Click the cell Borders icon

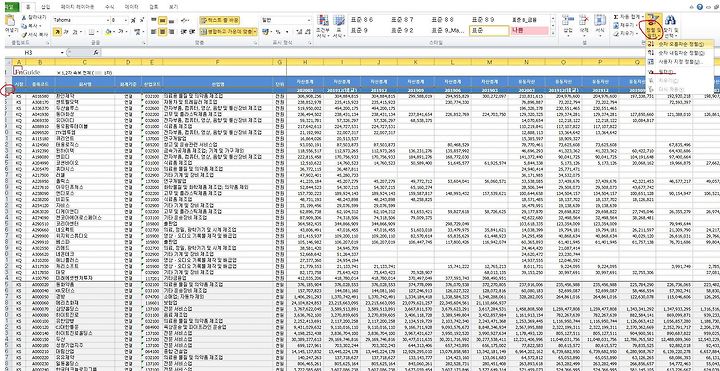click(91, 32)
